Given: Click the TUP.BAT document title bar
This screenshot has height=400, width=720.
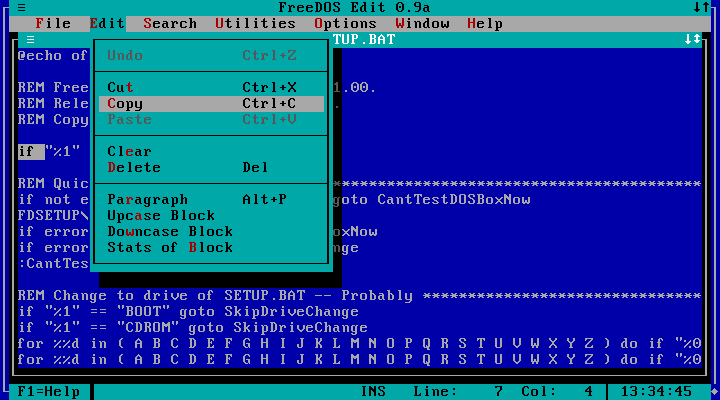Looking at the screenshot, I should click(x=364, y=39).
